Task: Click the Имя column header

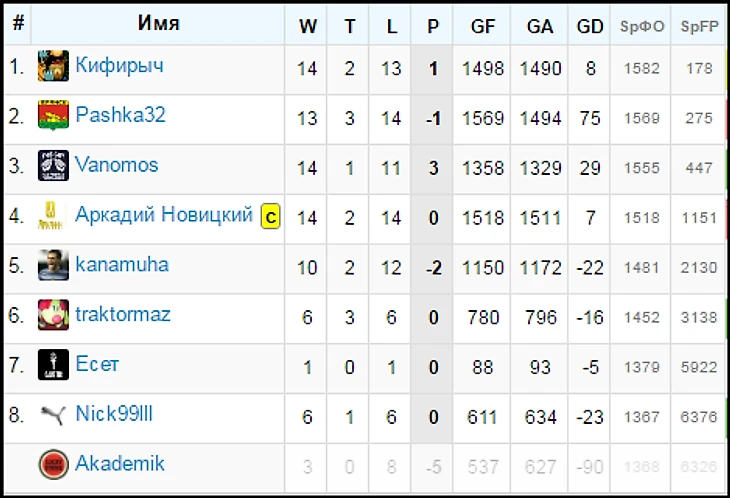Action: coord(158,25)
